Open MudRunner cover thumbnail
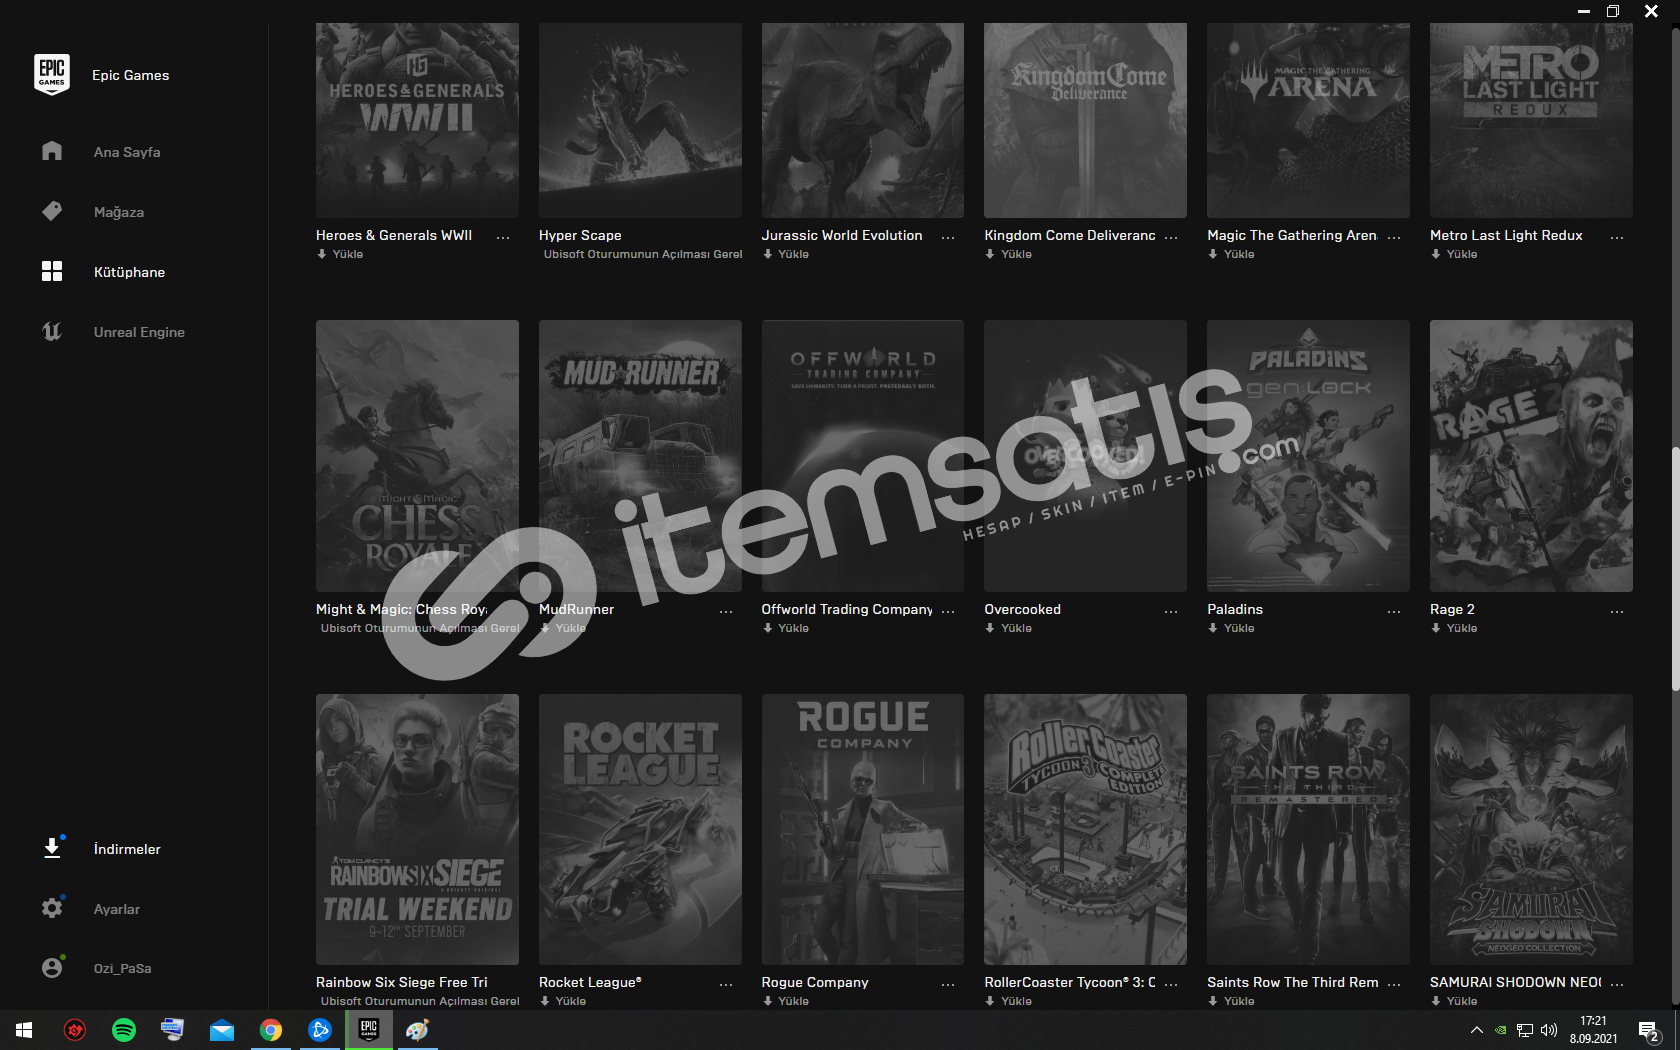1680x1050 pixels. tap(640, 456)
